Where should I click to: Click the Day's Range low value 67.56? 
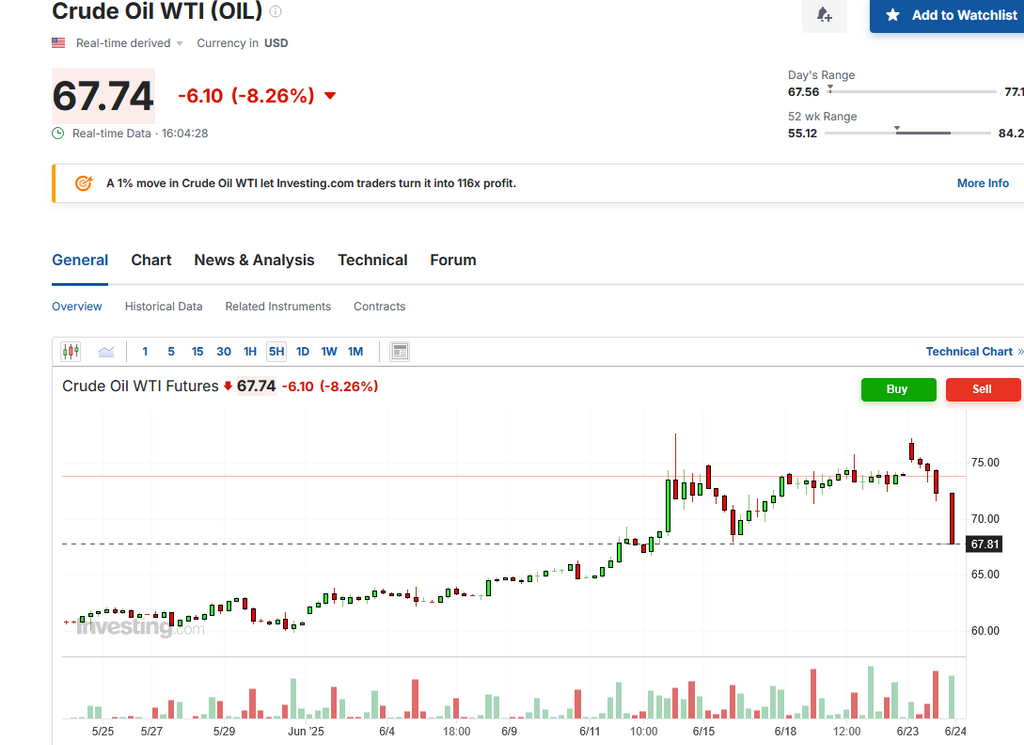[x=803, y=92]
